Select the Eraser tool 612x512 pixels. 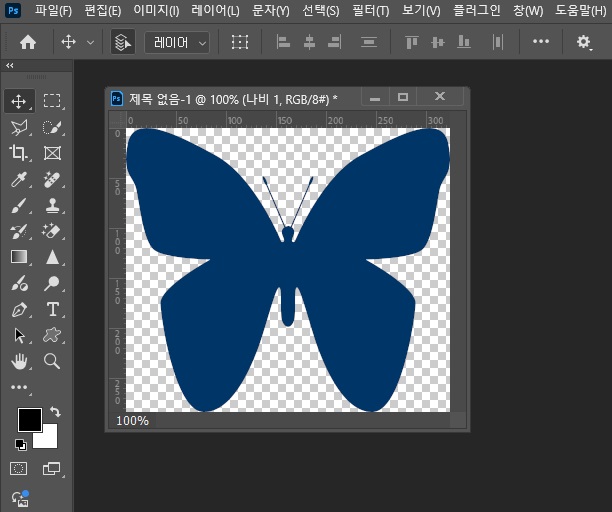pos(52,231)
